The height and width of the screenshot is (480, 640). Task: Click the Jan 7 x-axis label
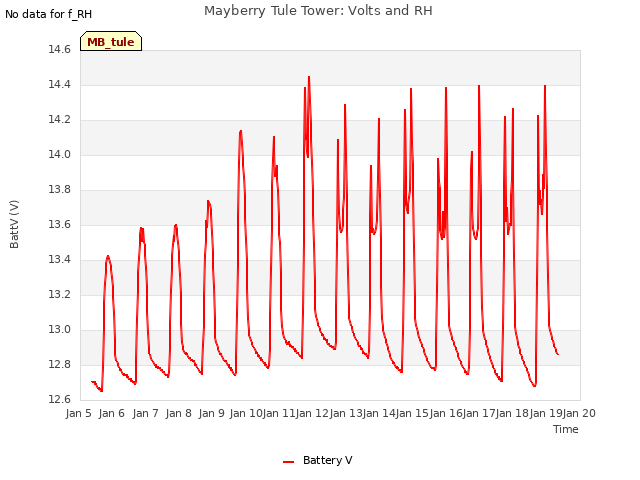coord(145,413)
